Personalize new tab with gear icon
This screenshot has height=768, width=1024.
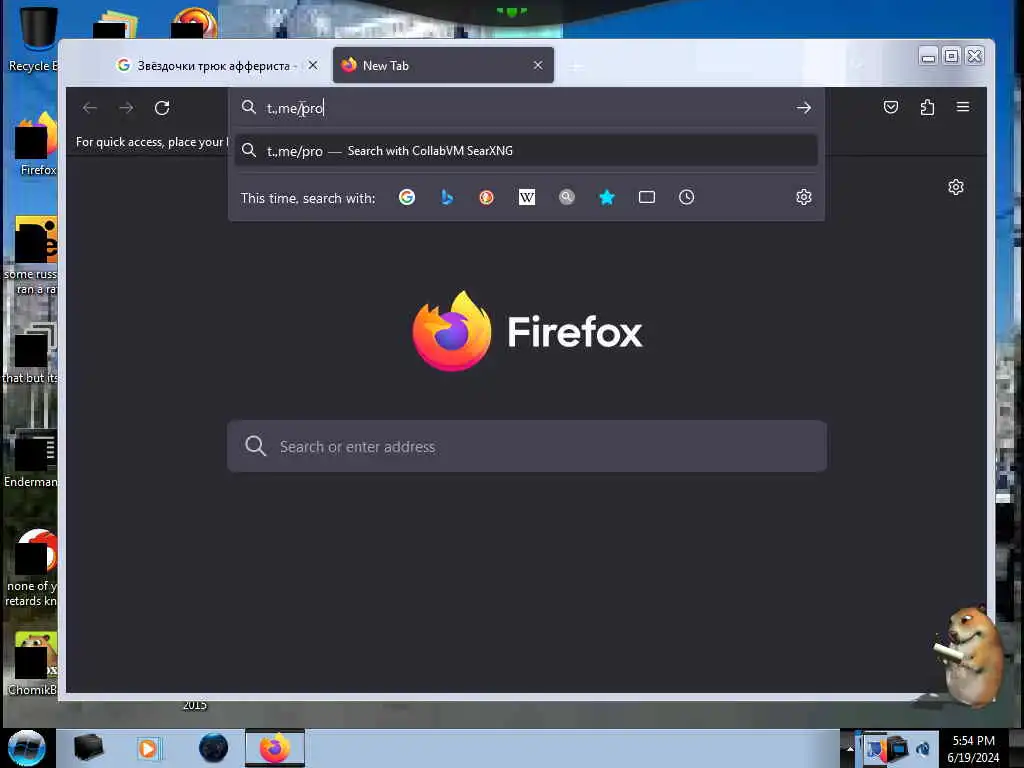pos(955,187)
